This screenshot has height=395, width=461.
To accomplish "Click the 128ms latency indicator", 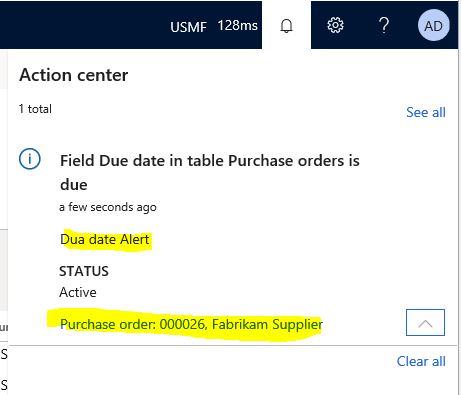I will click(238, 25).
